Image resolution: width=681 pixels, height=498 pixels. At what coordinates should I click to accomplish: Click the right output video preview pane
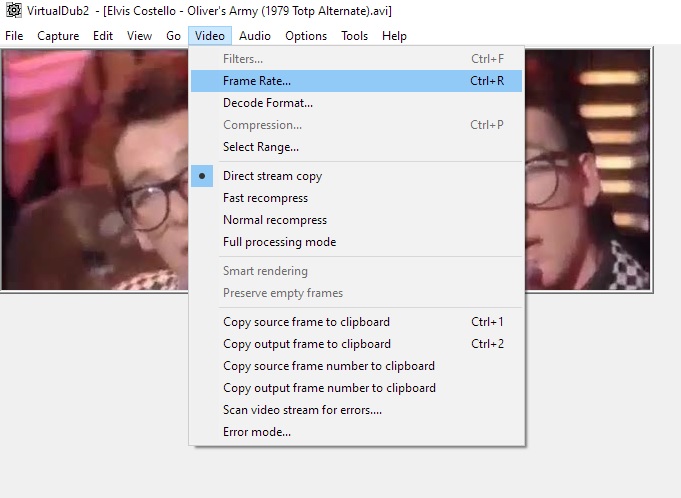588,170
